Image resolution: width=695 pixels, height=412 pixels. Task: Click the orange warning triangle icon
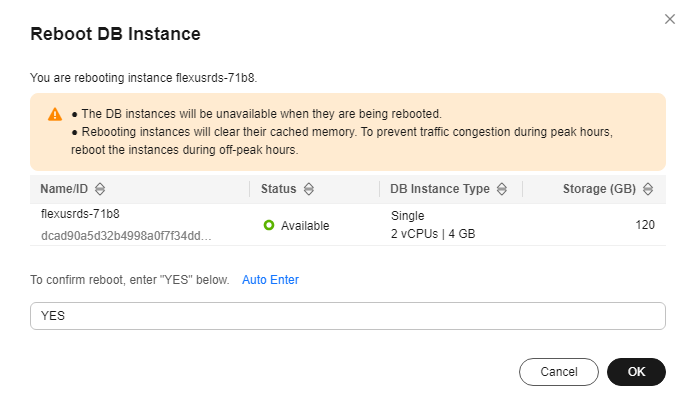tap(54, 114)
